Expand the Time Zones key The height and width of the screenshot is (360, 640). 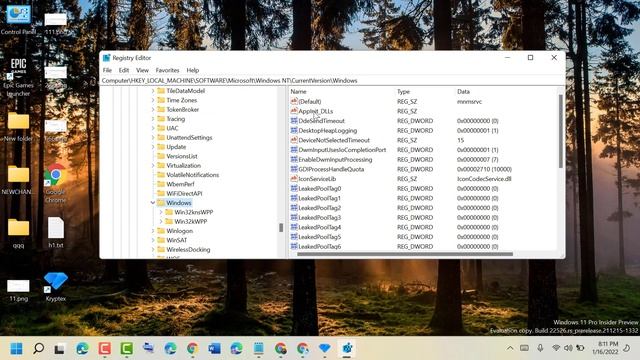[x=153, y=100]
